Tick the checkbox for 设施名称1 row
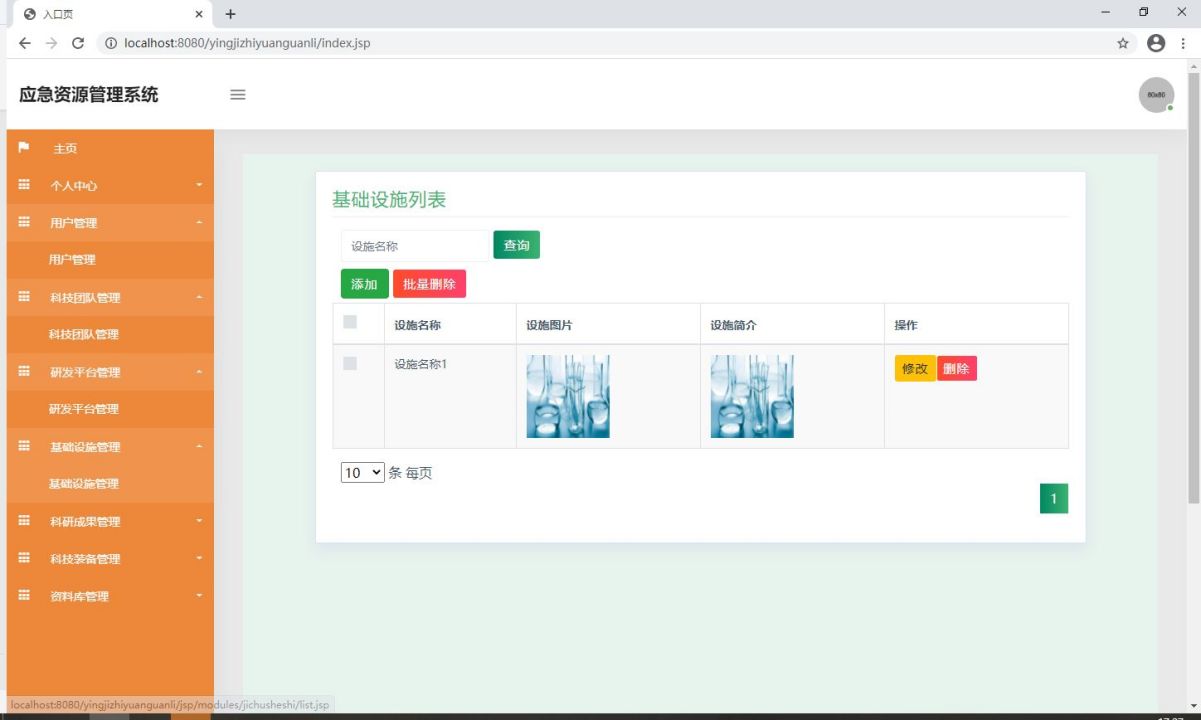This screenshot has width=1201, height=720. pos(350,363)
